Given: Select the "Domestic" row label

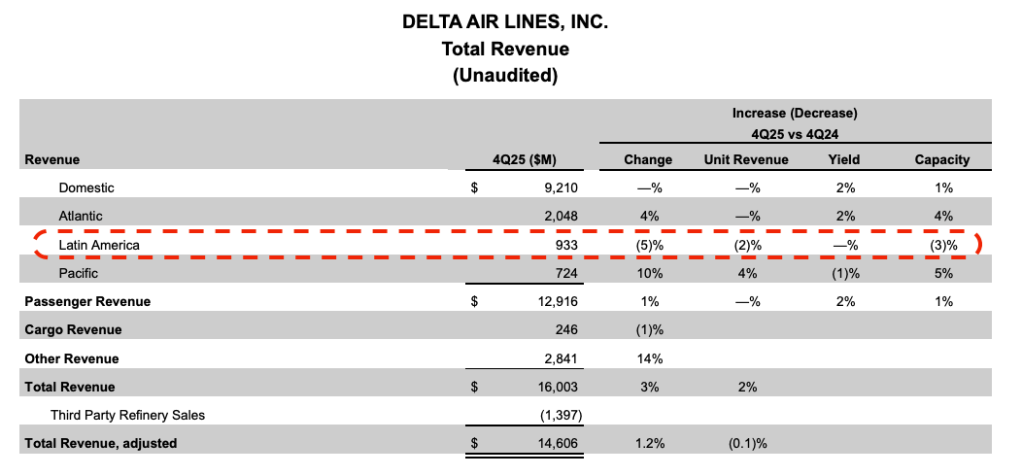Looking at the screenshot, I should pyautogui.click(x=87, y=187).
